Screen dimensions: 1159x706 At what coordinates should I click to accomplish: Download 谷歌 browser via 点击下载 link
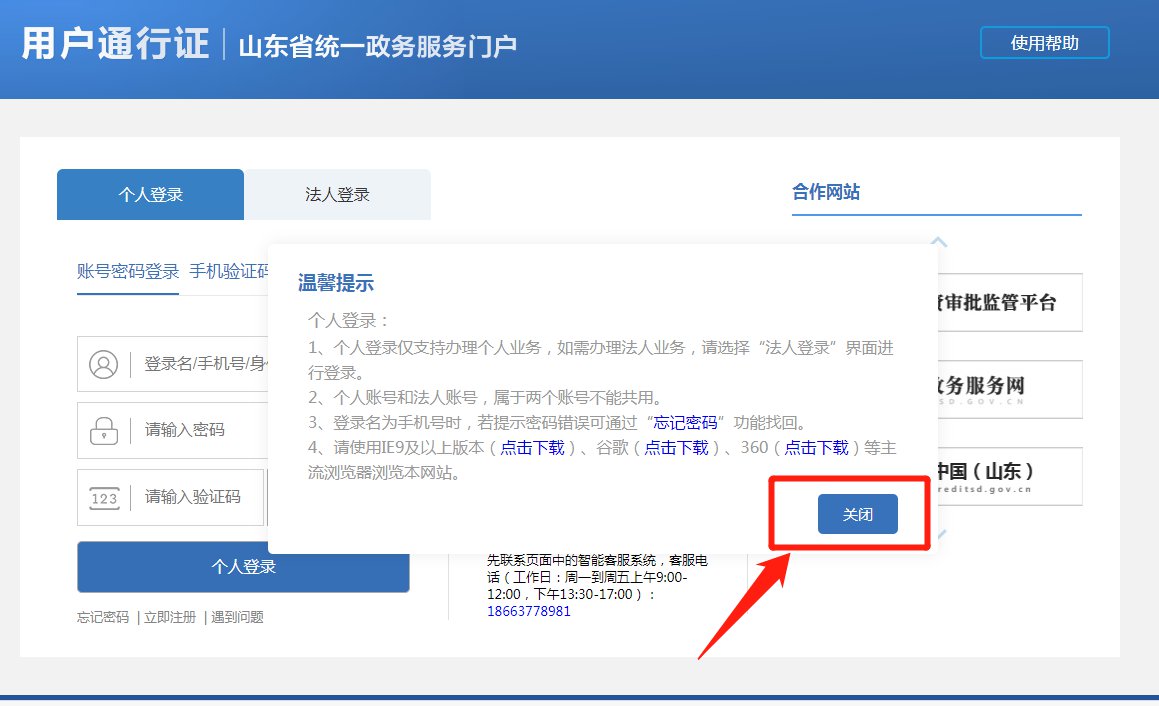(675, 448)
